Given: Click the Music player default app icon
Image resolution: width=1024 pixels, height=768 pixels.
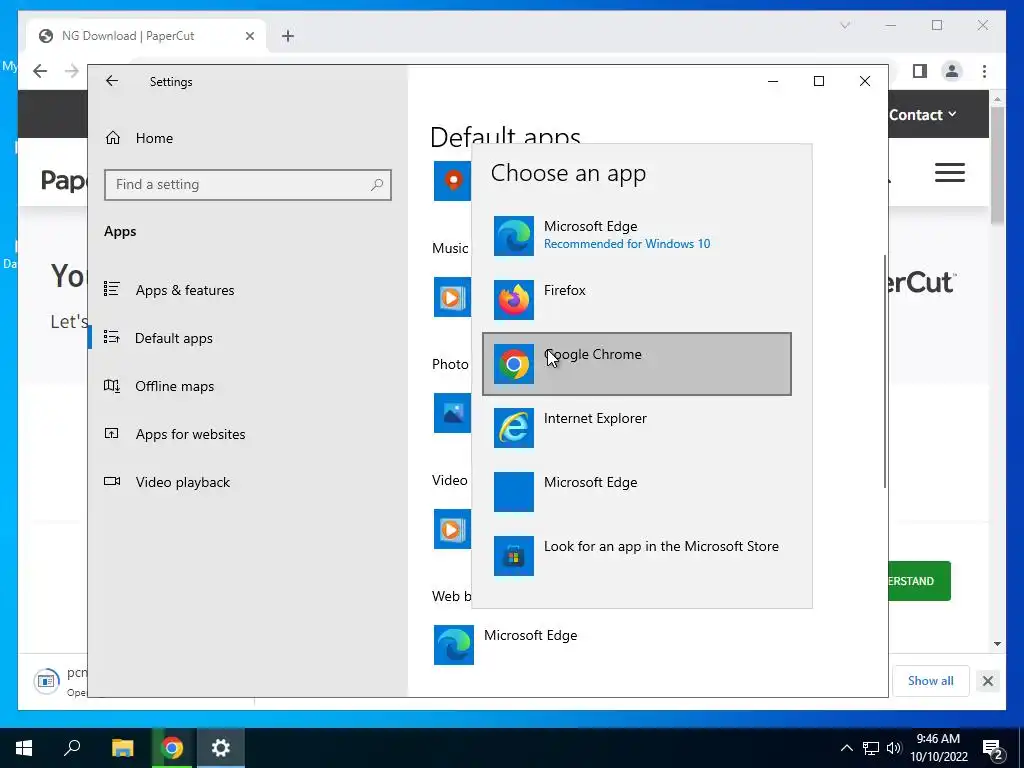Looking at the screenshot, I should pyautogui.click(x=452, y=297).
